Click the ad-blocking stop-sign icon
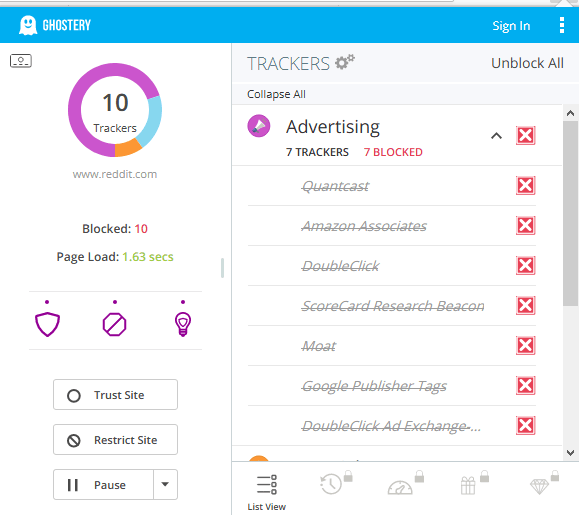This screenshot has height=515, width=579. [114, 325]
